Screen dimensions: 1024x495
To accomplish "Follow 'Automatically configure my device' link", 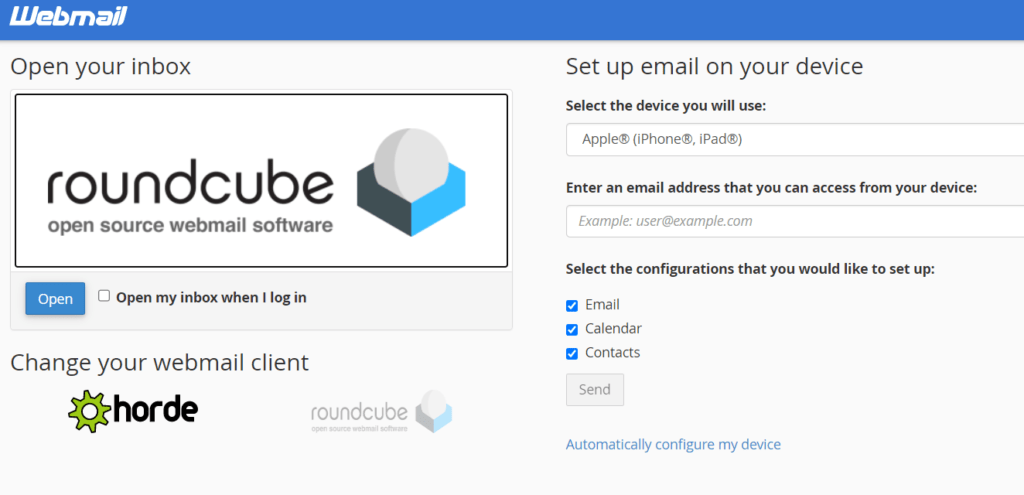I will pos(673,445).
